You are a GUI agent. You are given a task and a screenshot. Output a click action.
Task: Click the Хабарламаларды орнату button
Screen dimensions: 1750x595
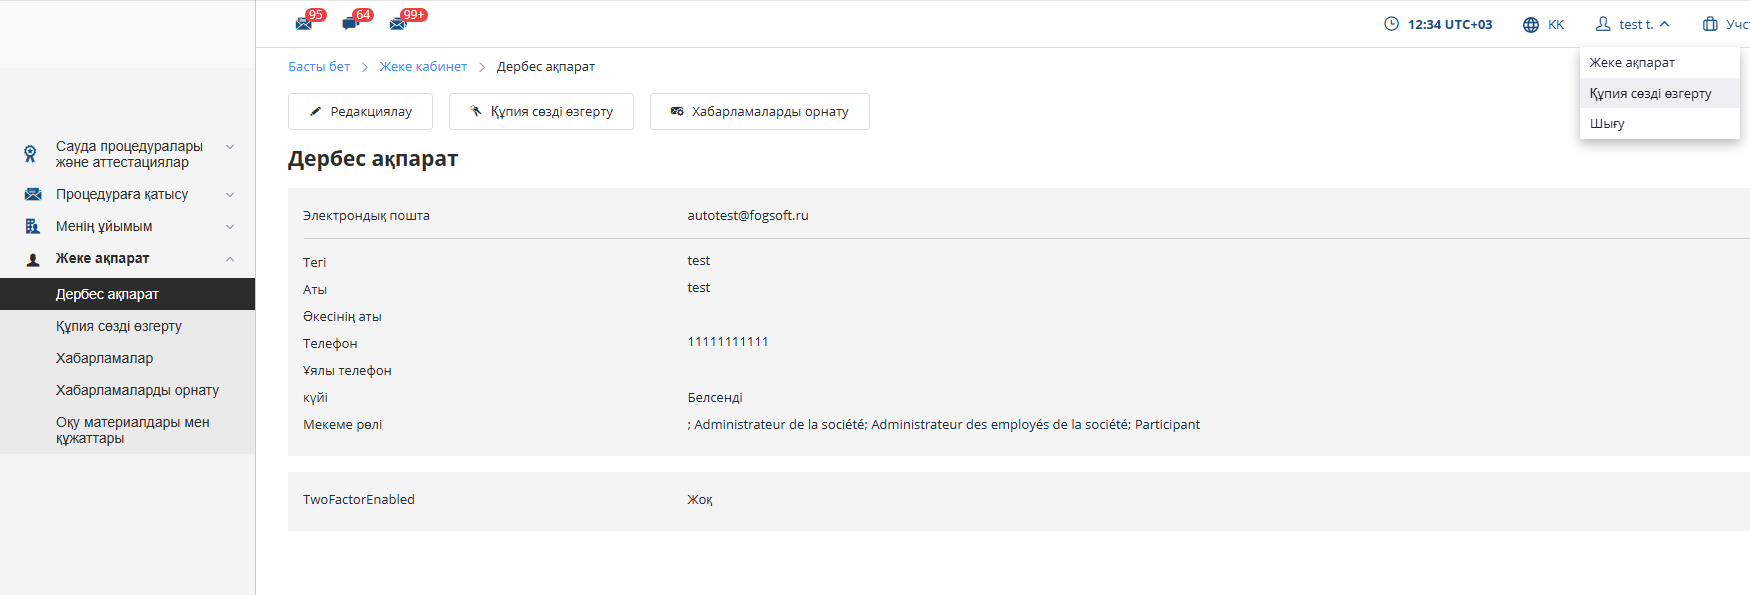[759, 111]
